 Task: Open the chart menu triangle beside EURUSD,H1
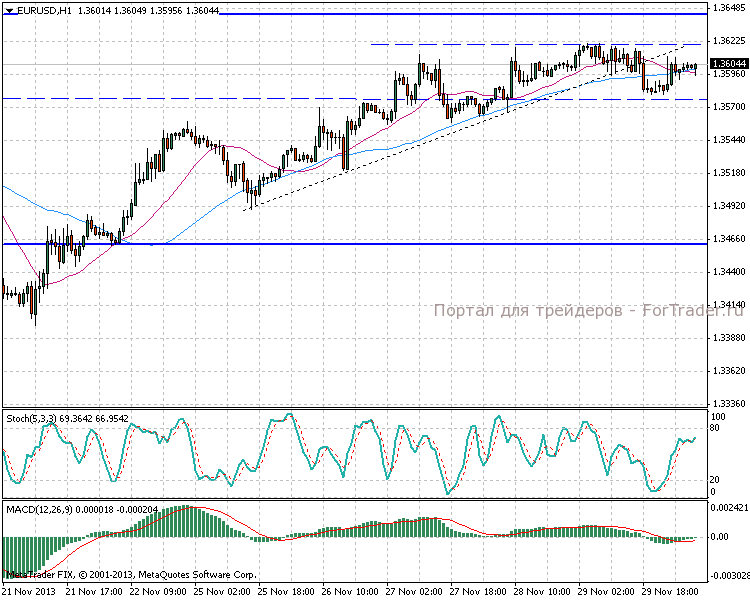(10, 11)
